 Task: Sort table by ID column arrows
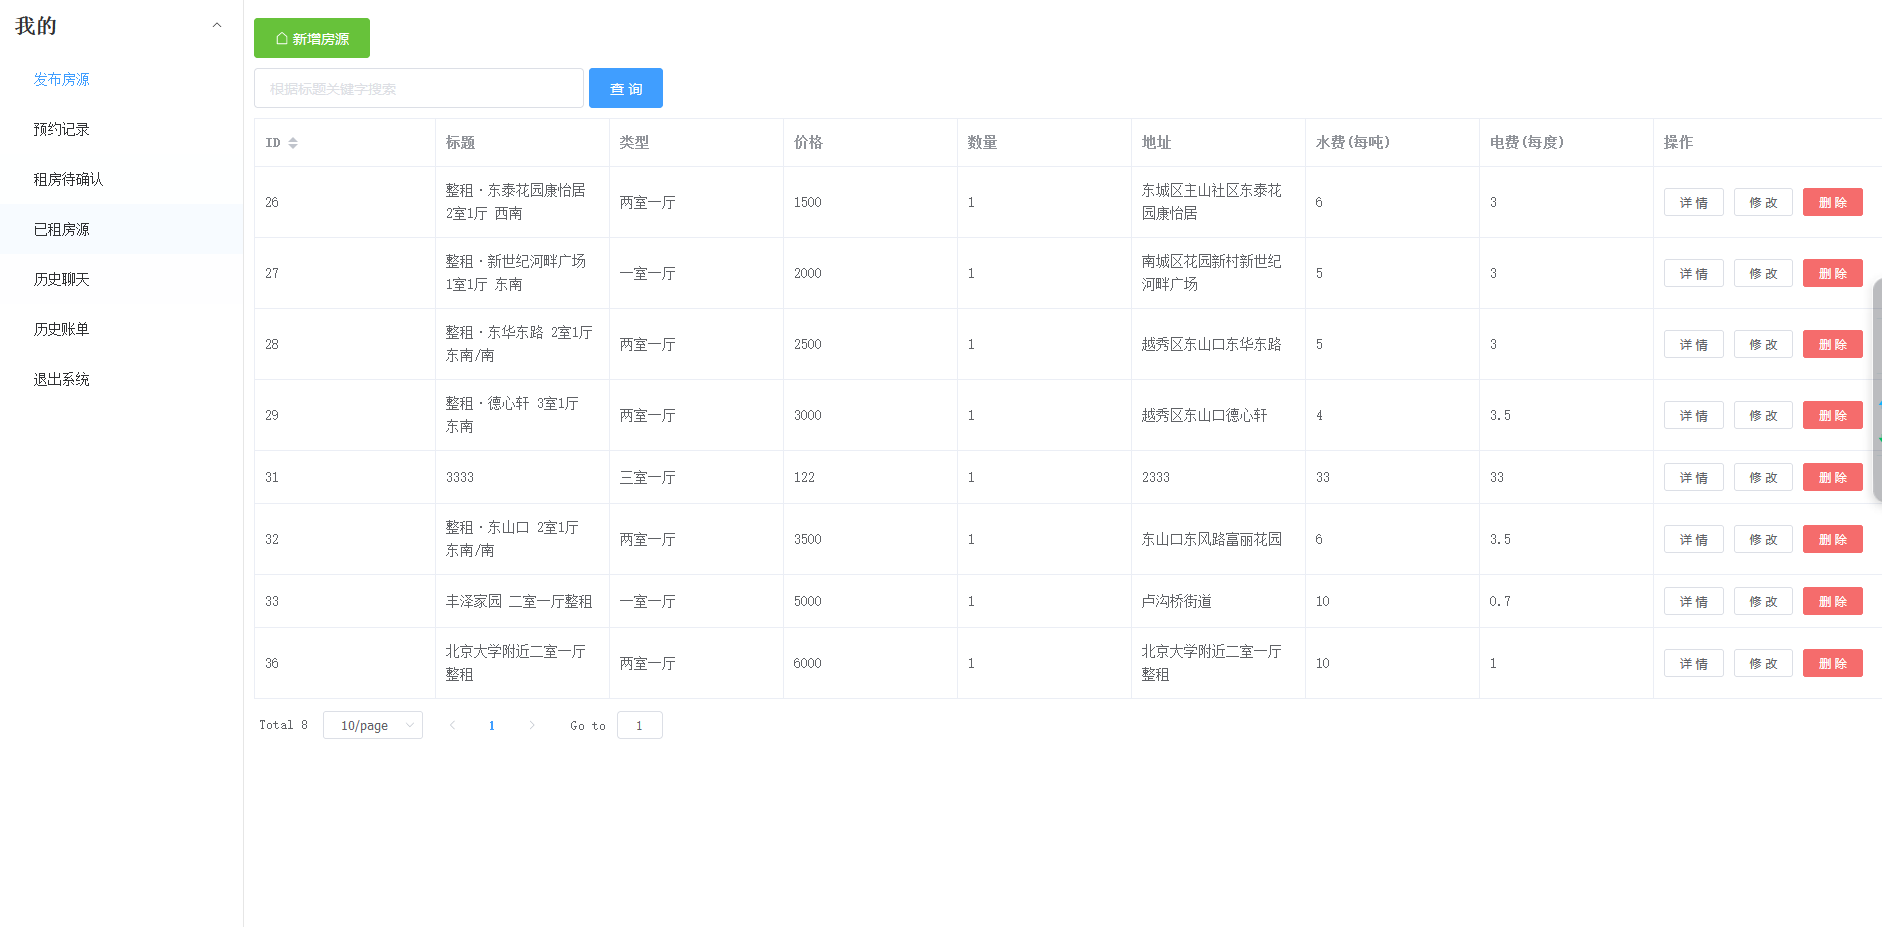(x=293, y=143)
